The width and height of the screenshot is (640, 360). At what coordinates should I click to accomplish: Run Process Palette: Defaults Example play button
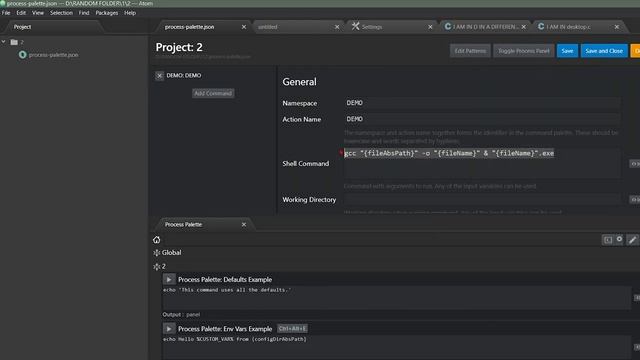[169, 280]
